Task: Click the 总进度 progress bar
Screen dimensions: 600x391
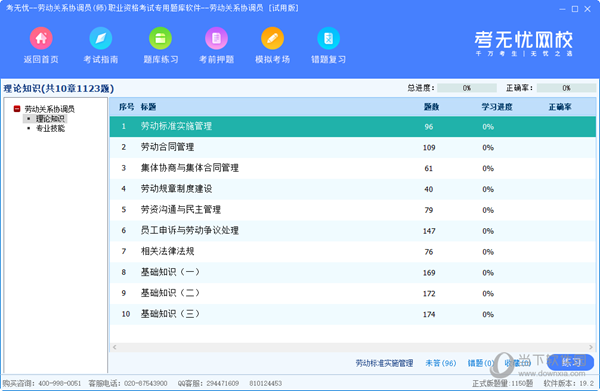Action: coord(467,88)
